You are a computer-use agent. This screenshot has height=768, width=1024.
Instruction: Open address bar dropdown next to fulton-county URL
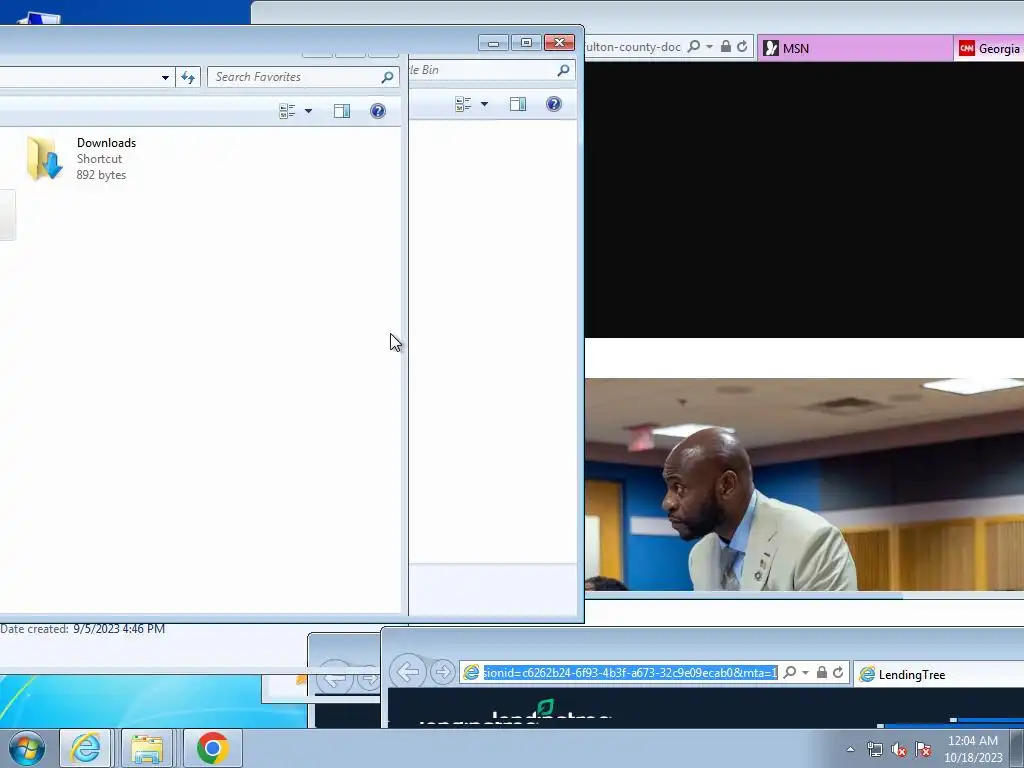tap(710, 46)
